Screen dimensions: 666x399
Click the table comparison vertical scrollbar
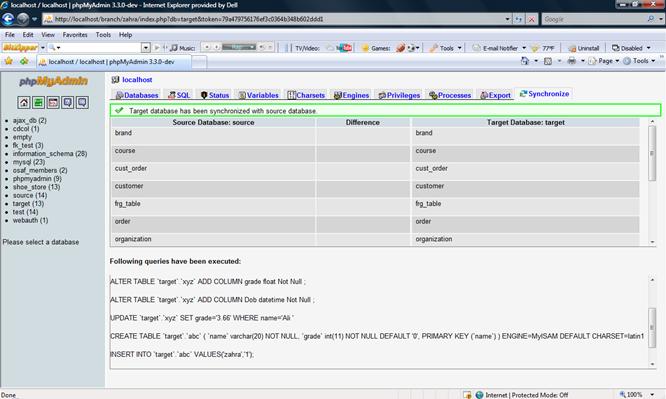[652, 181]
